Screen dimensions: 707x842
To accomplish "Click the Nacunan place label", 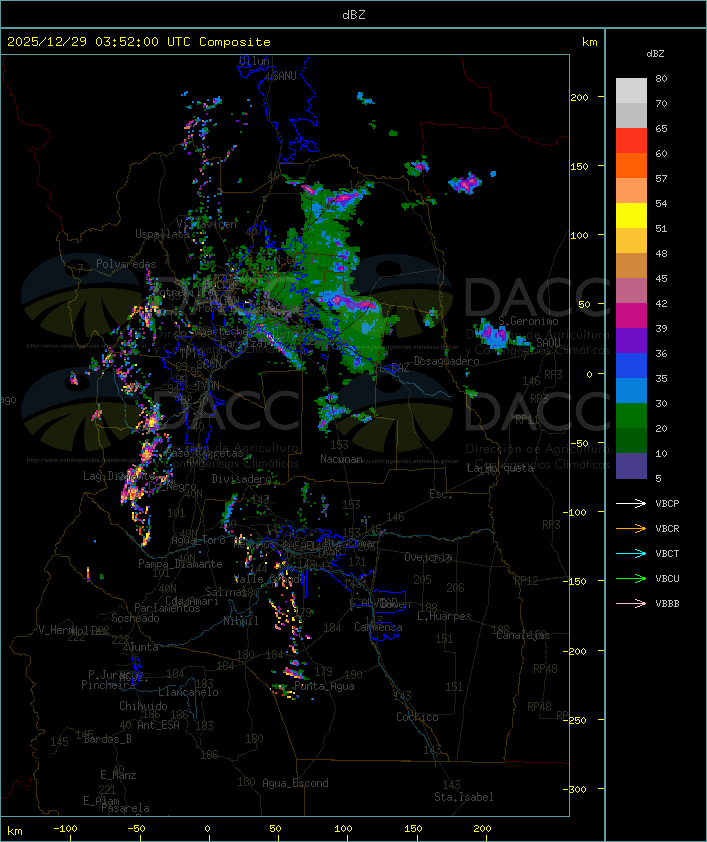I will pyautogui.click(x=341, y=459).
